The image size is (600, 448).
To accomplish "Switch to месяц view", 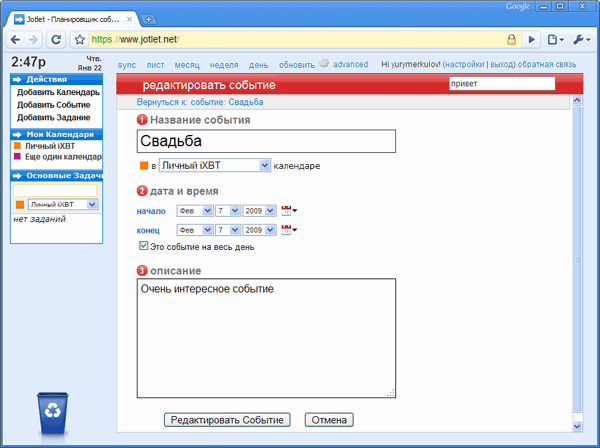I will click(x=187, y=65).
